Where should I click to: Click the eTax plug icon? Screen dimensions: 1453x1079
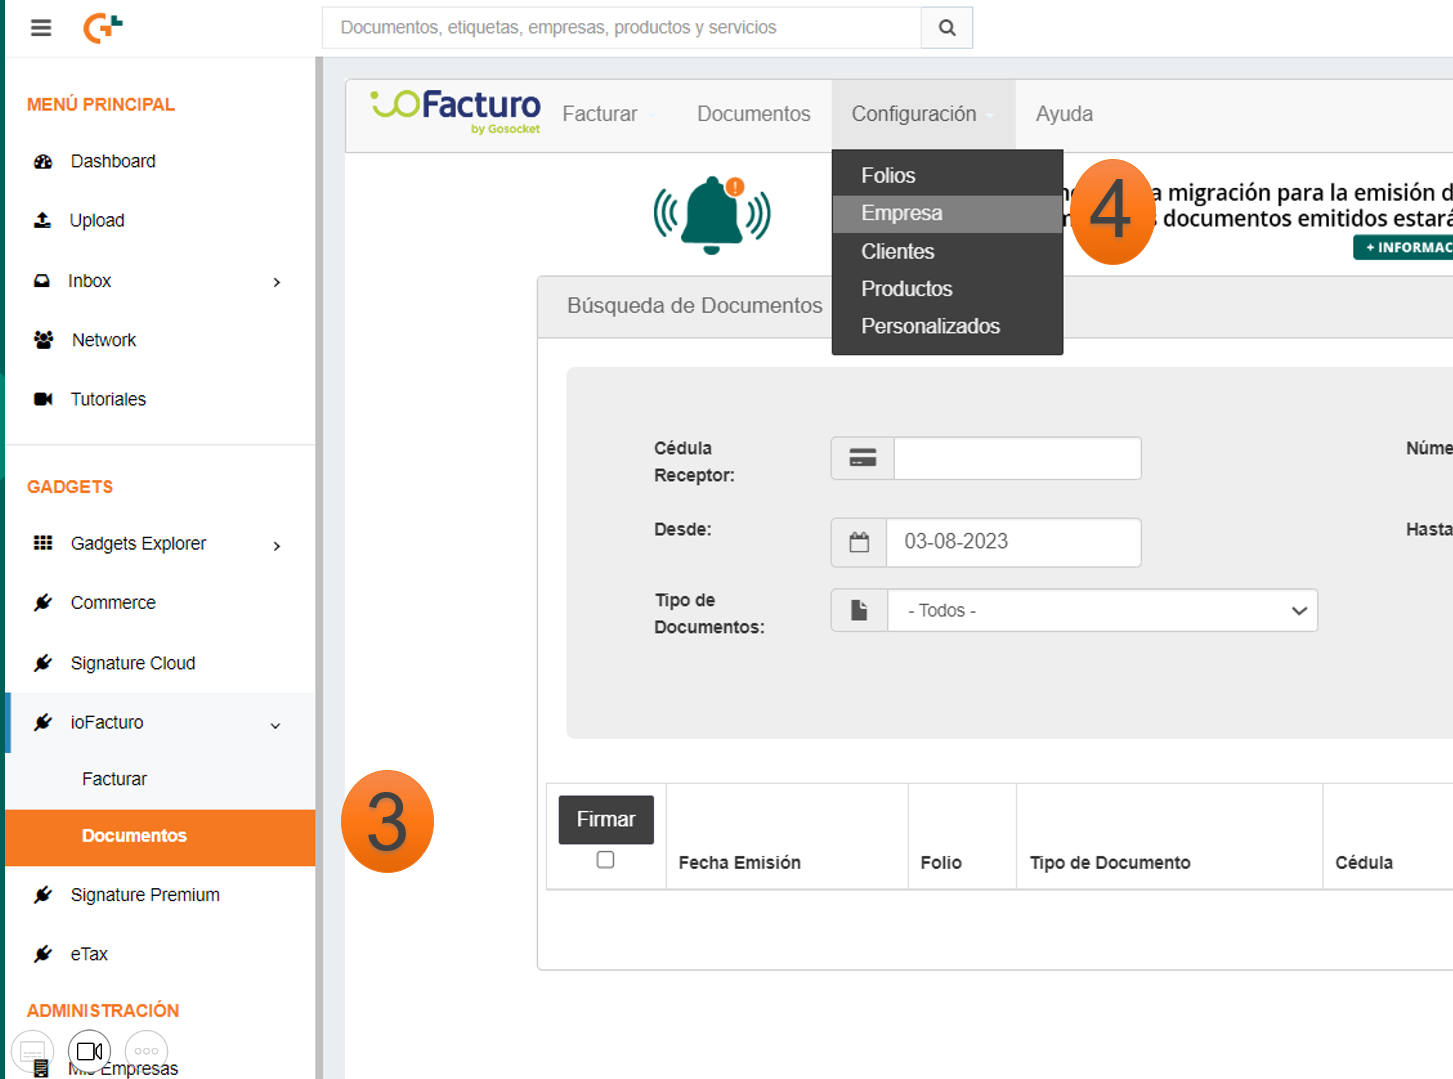click(43, 954)
